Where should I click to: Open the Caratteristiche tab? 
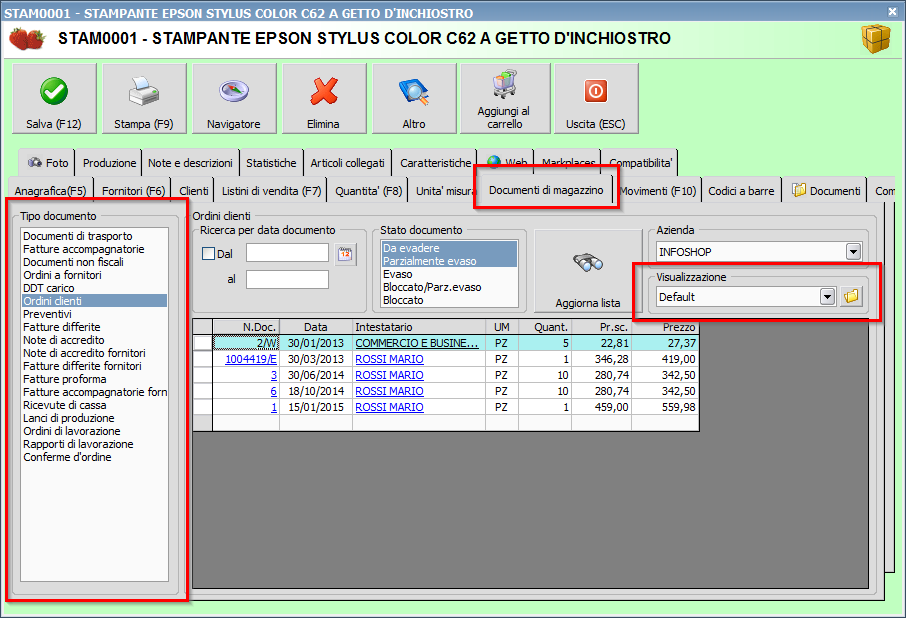[436, 163]
